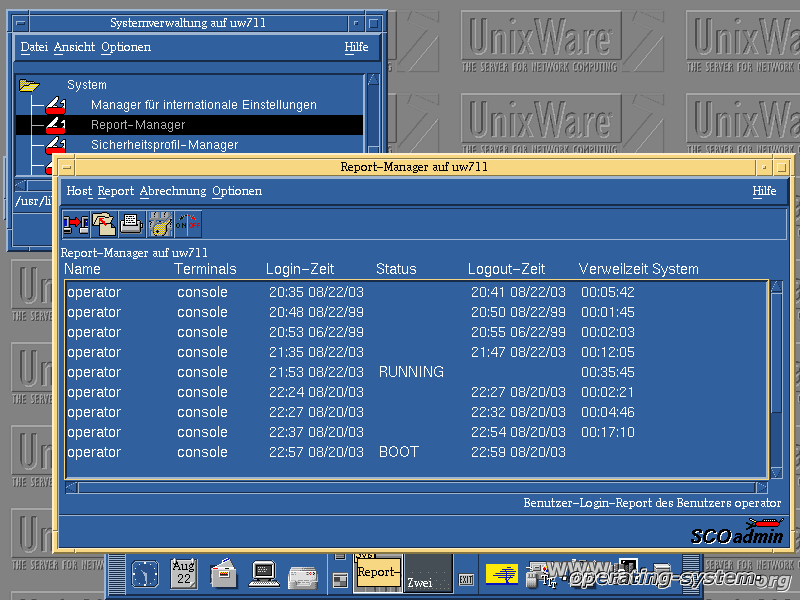
Task: Click the EXIT icon in the front panel
Action: (x=466, y=579)
